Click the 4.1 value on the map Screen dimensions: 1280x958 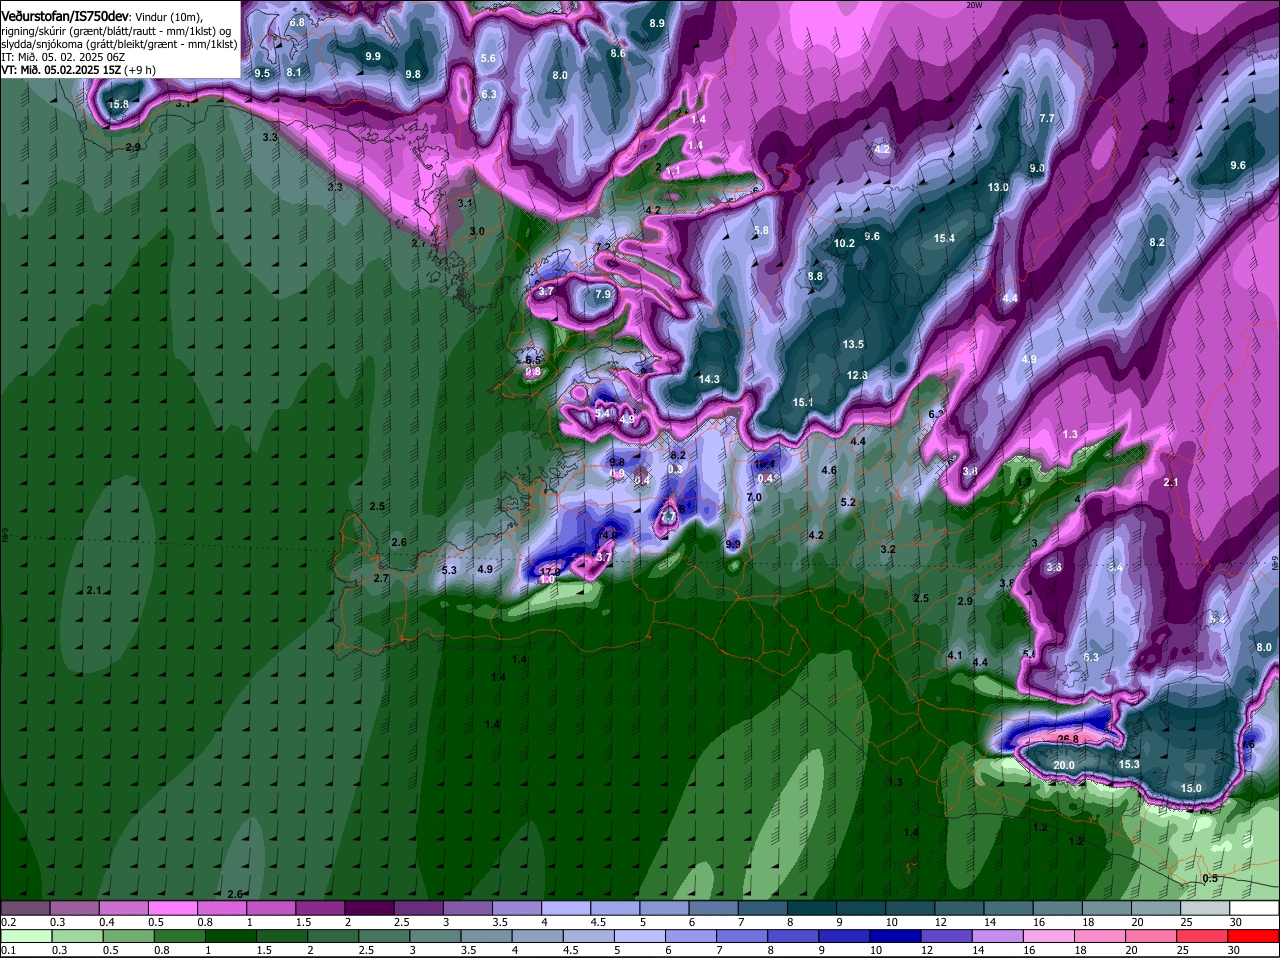tap(954, 655)
